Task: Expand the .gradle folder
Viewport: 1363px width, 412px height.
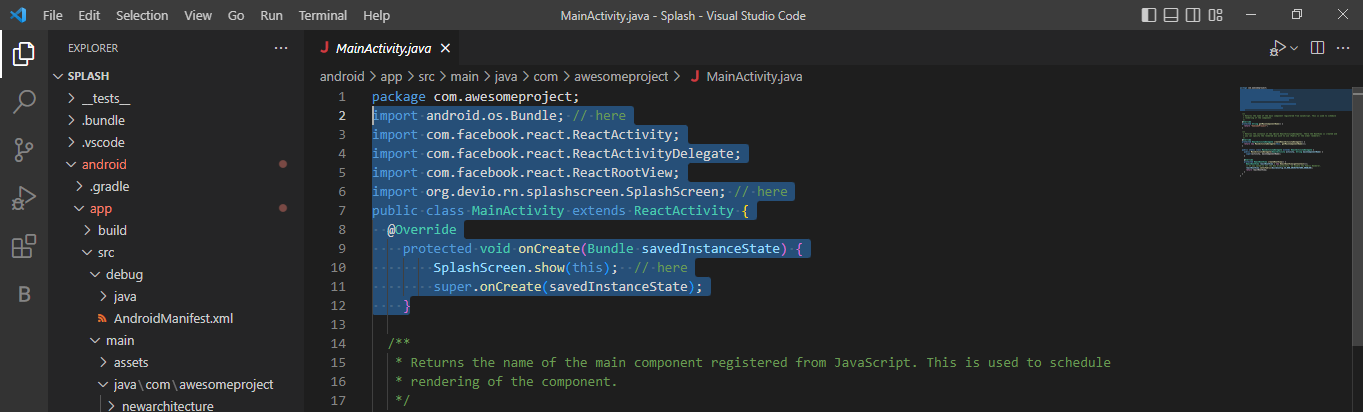Action: pos(176,186)
